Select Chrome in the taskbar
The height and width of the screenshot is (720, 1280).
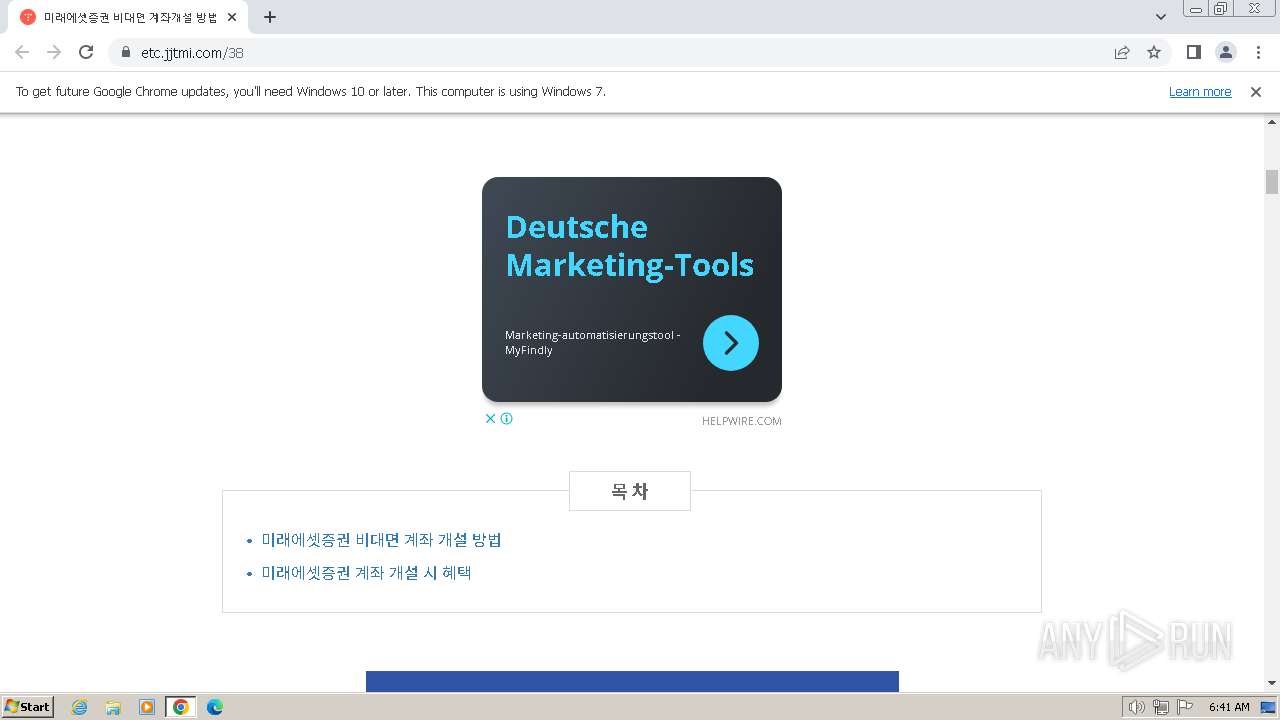click(181, 707)
